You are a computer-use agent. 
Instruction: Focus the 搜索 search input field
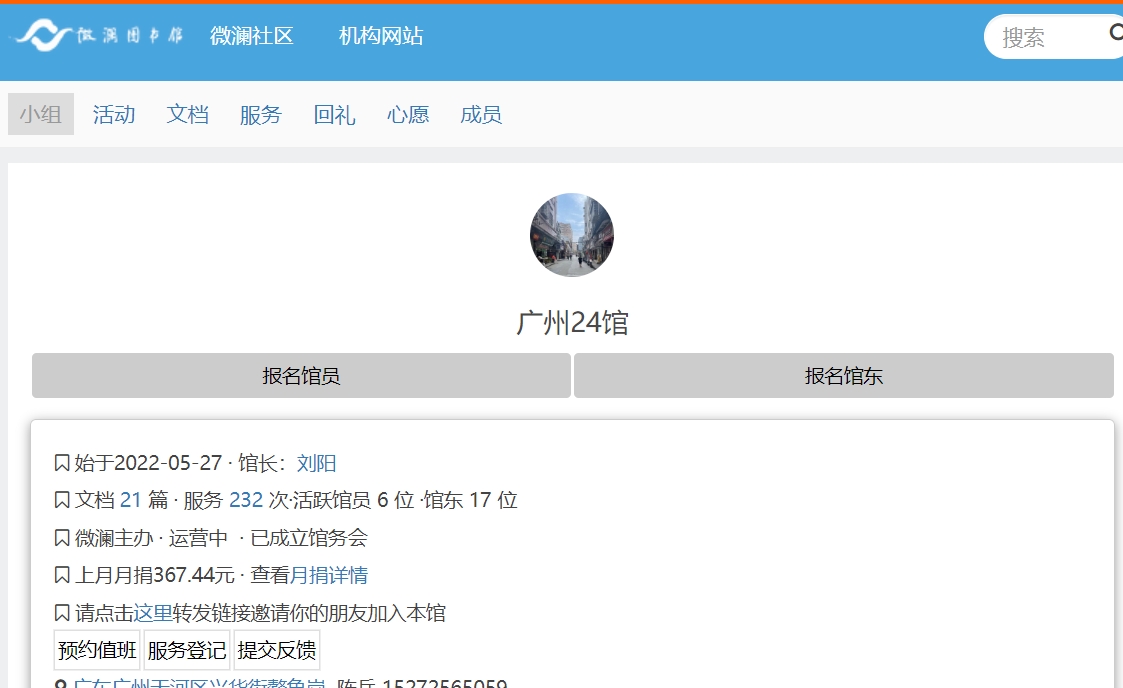coord(1045,37)
